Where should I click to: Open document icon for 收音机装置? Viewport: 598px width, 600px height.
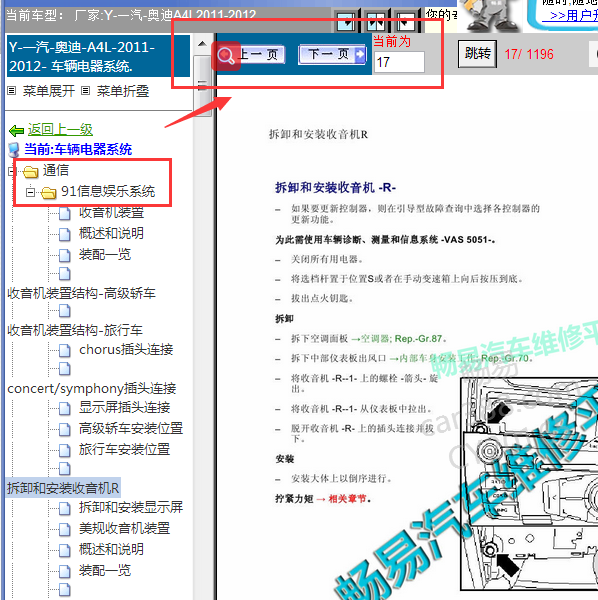point(65,214)
